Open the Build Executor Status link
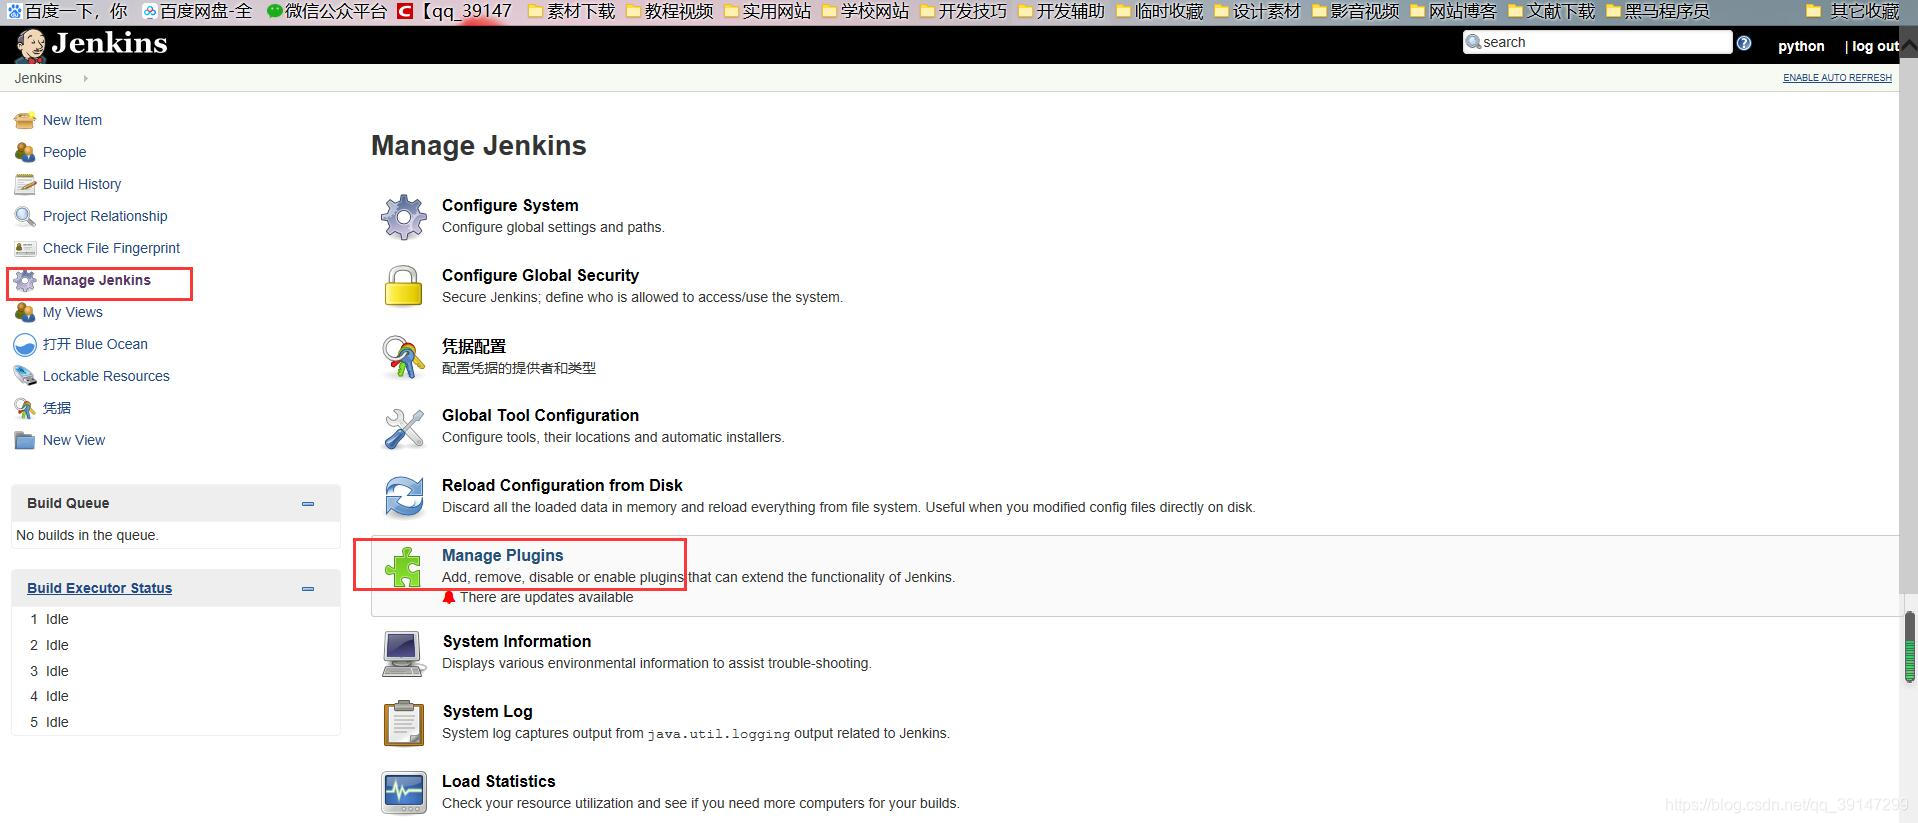The height and width of the screenshot is (823, 1918). coord(99,588)
